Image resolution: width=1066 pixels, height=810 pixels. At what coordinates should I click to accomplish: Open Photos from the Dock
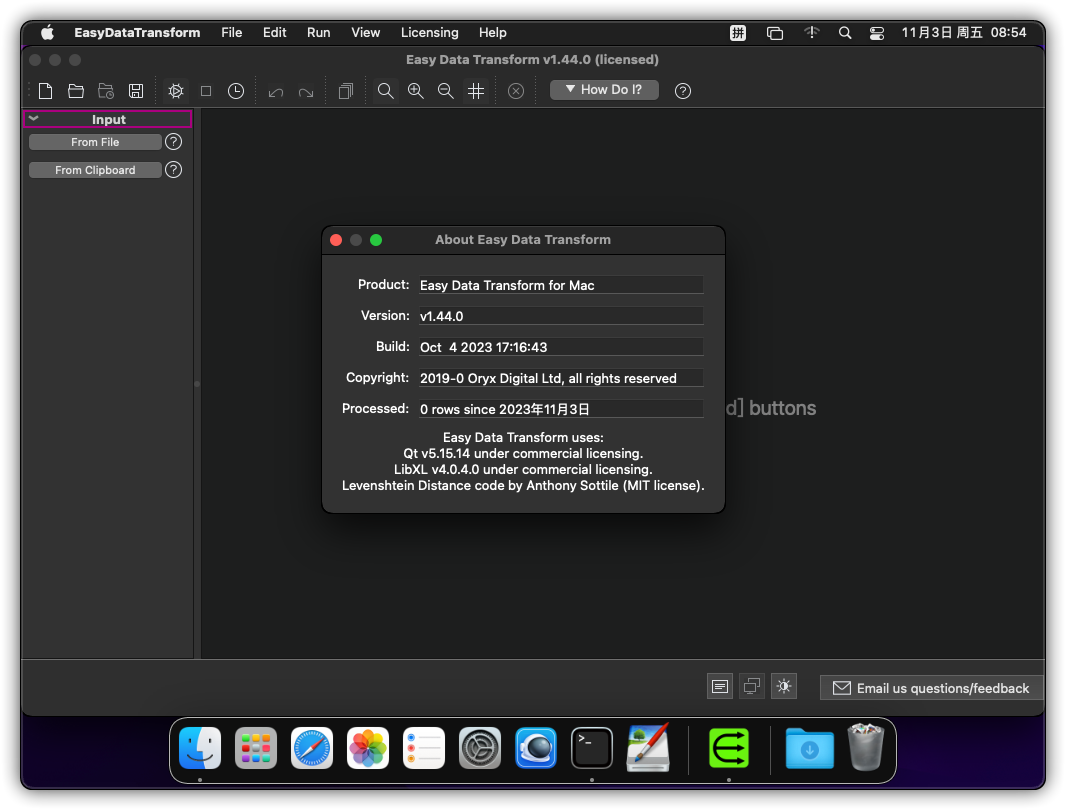click(368, 748)
